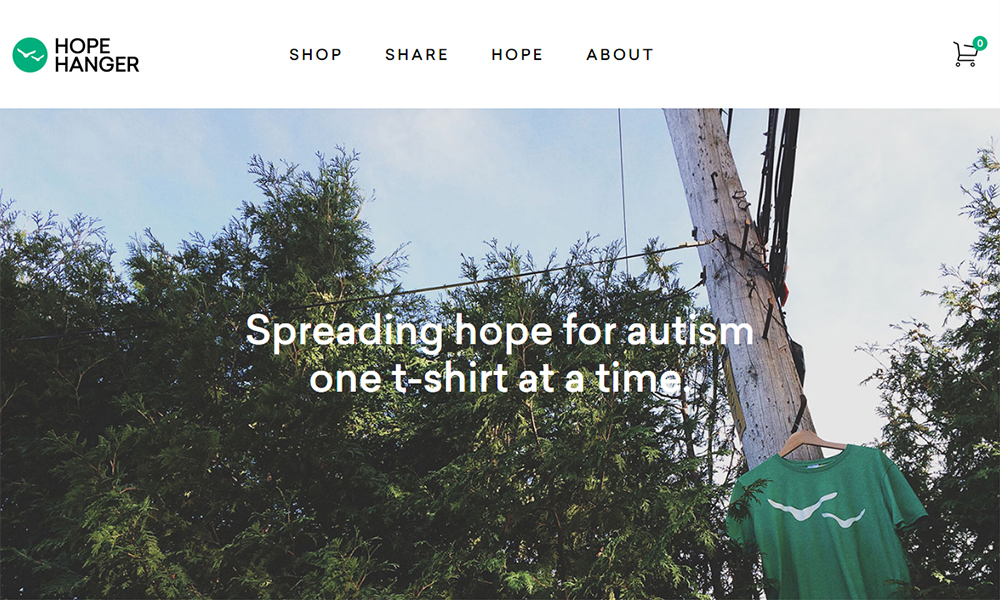Click the cart item count badge
The image size is (1000, 600).
[980, 43]
